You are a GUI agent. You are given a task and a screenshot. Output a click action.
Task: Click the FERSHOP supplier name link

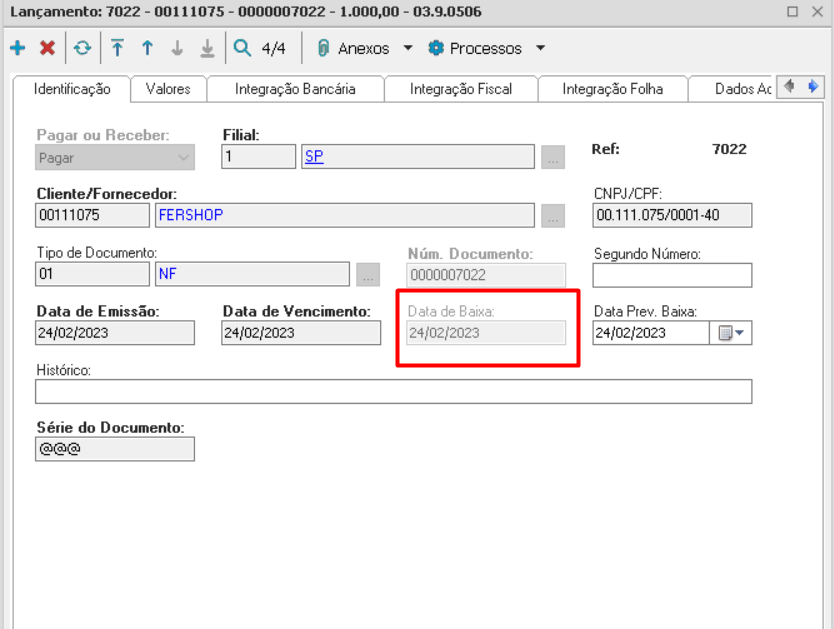click(191, 215)
